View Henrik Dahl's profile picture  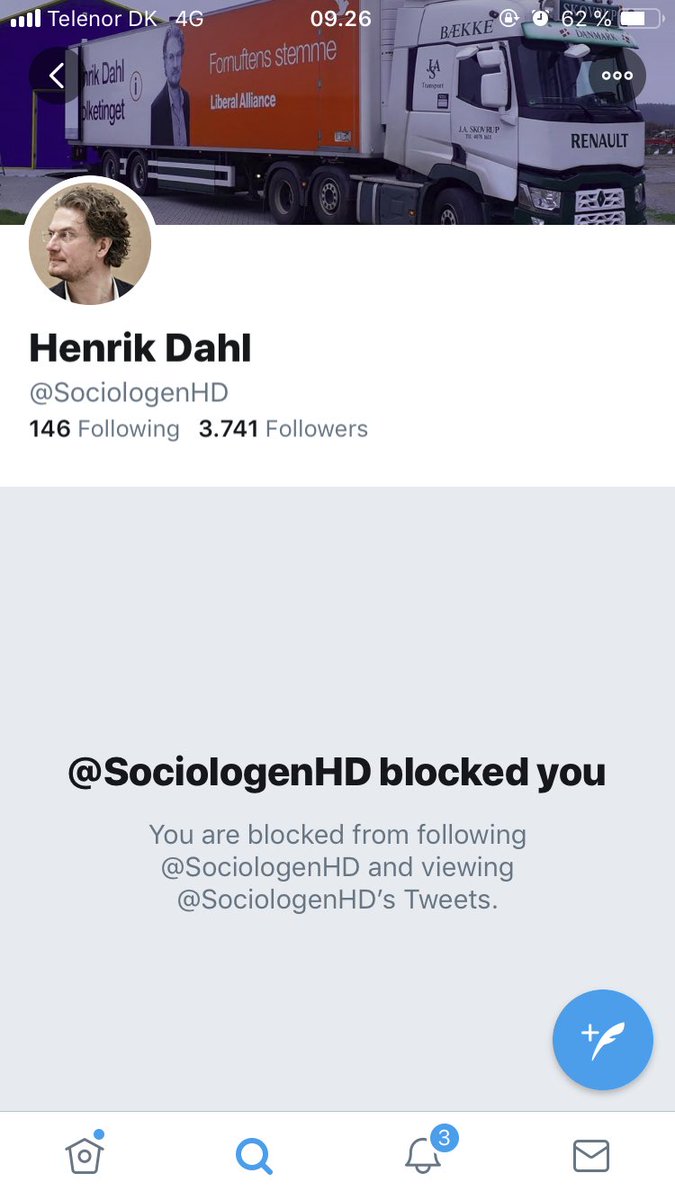click(90, 242)
